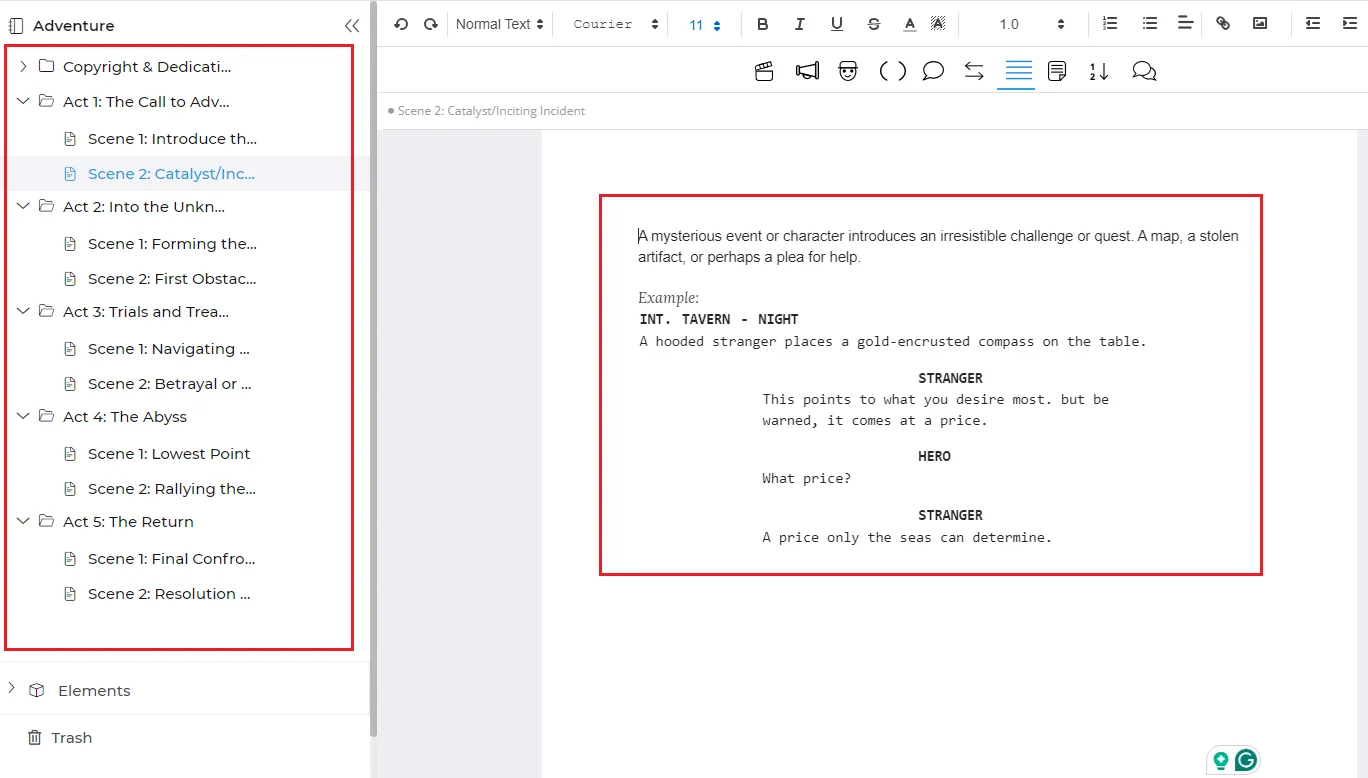The width and height of the screenshot is (1368, 778).
Task: Select the dialogue speech bubble element
Action: coord(933,71)
